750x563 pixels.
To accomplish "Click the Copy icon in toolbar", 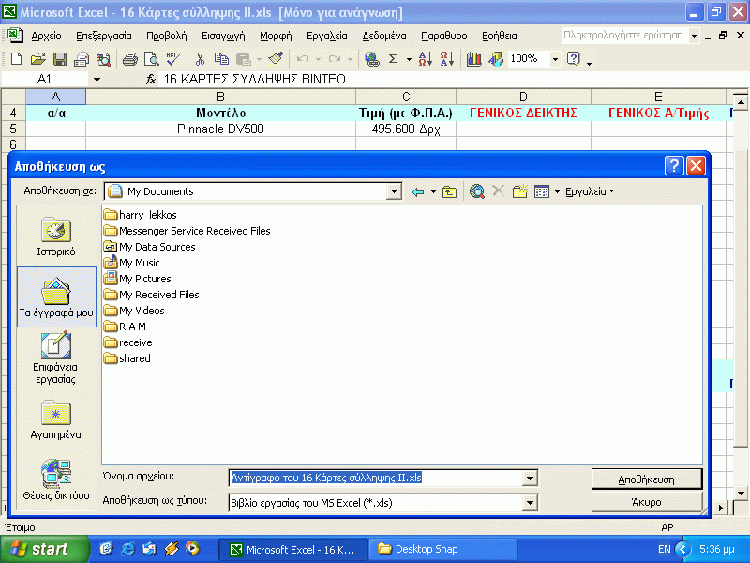I will (221, 59).
